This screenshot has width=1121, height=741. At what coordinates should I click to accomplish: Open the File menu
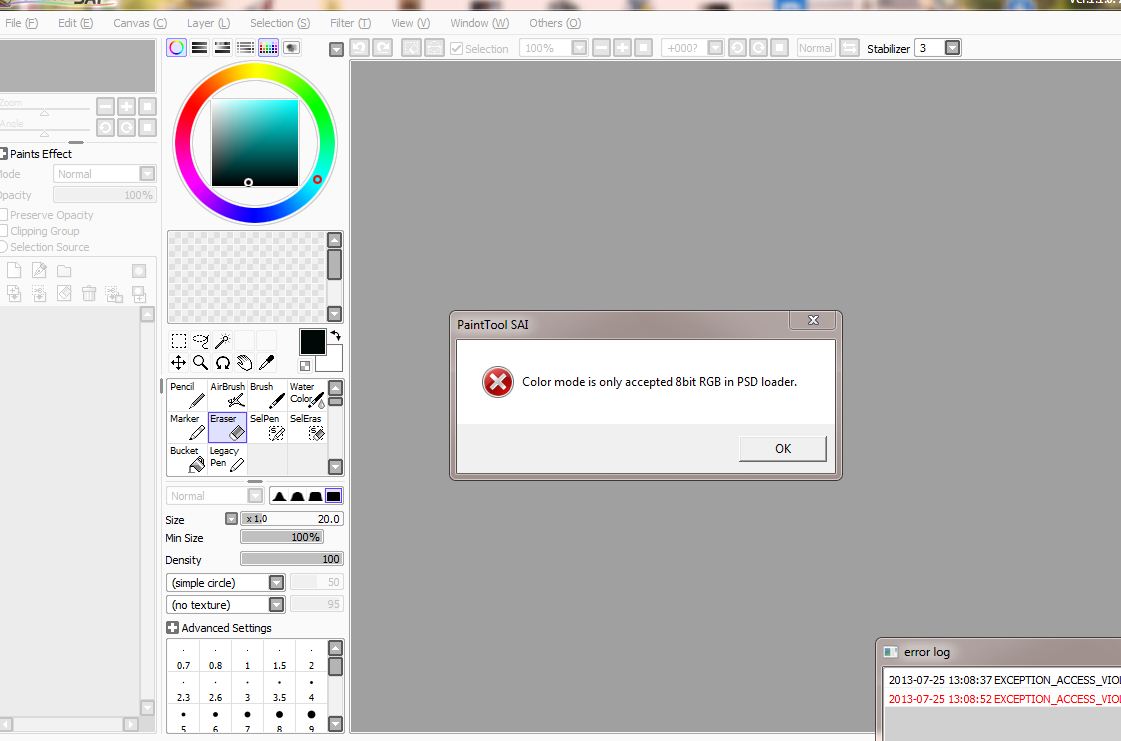pyautogui.click(x=21, y=23)
